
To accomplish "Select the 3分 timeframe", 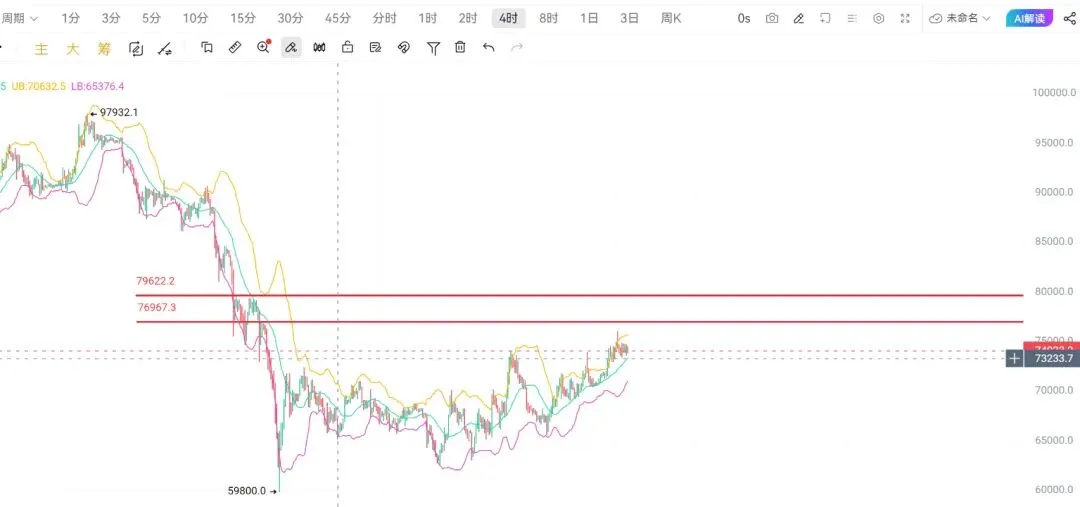I will pyautogui.click(x=110, y=19).
